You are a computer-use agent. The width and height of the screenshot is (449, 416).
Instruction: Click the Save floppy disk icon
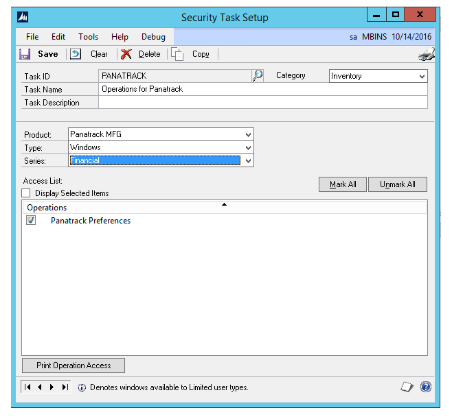point(24,54)
